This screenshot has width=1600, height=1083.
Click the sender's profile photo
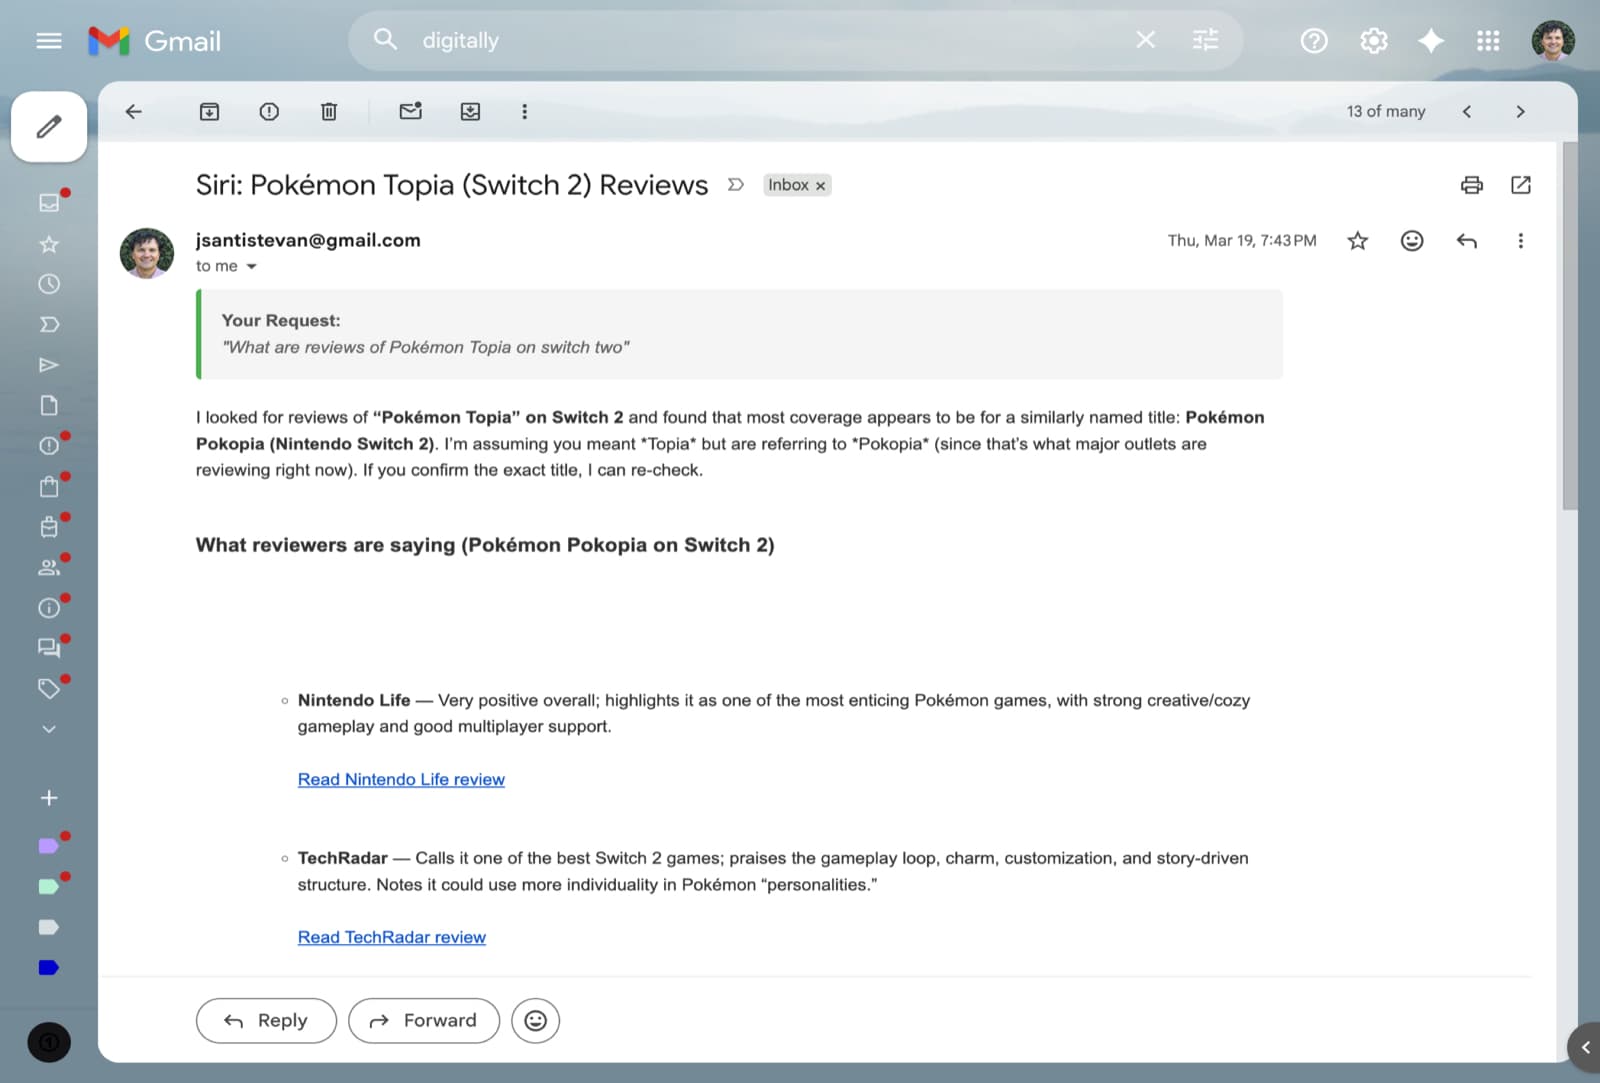(147, 253)
